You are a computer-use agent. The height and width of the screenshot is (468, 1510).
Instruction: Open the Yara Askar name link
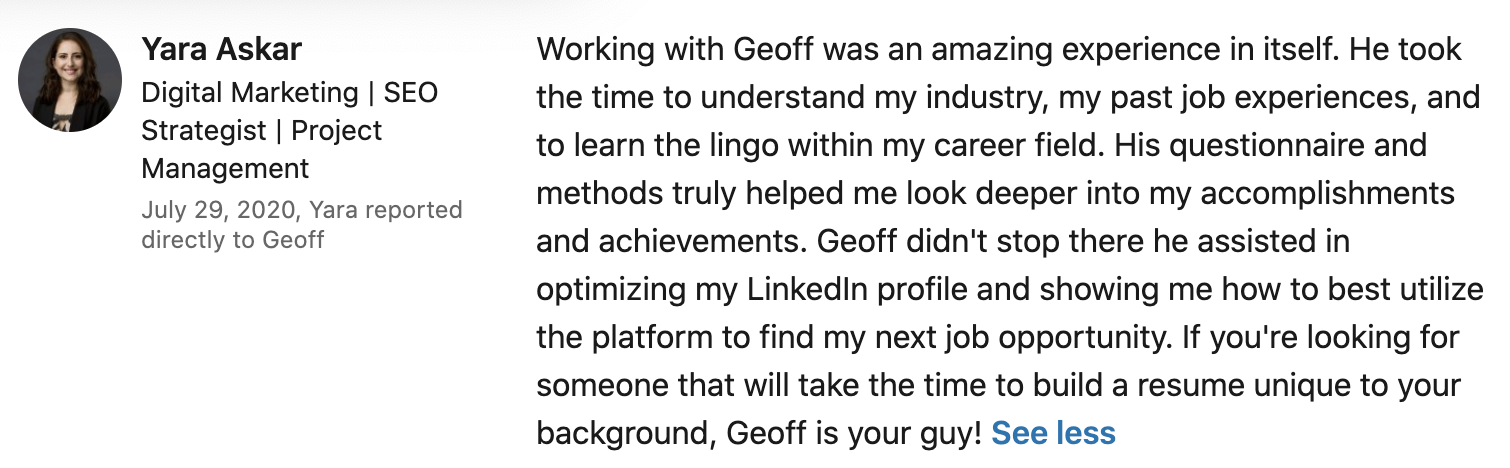(x=221, y=48)
